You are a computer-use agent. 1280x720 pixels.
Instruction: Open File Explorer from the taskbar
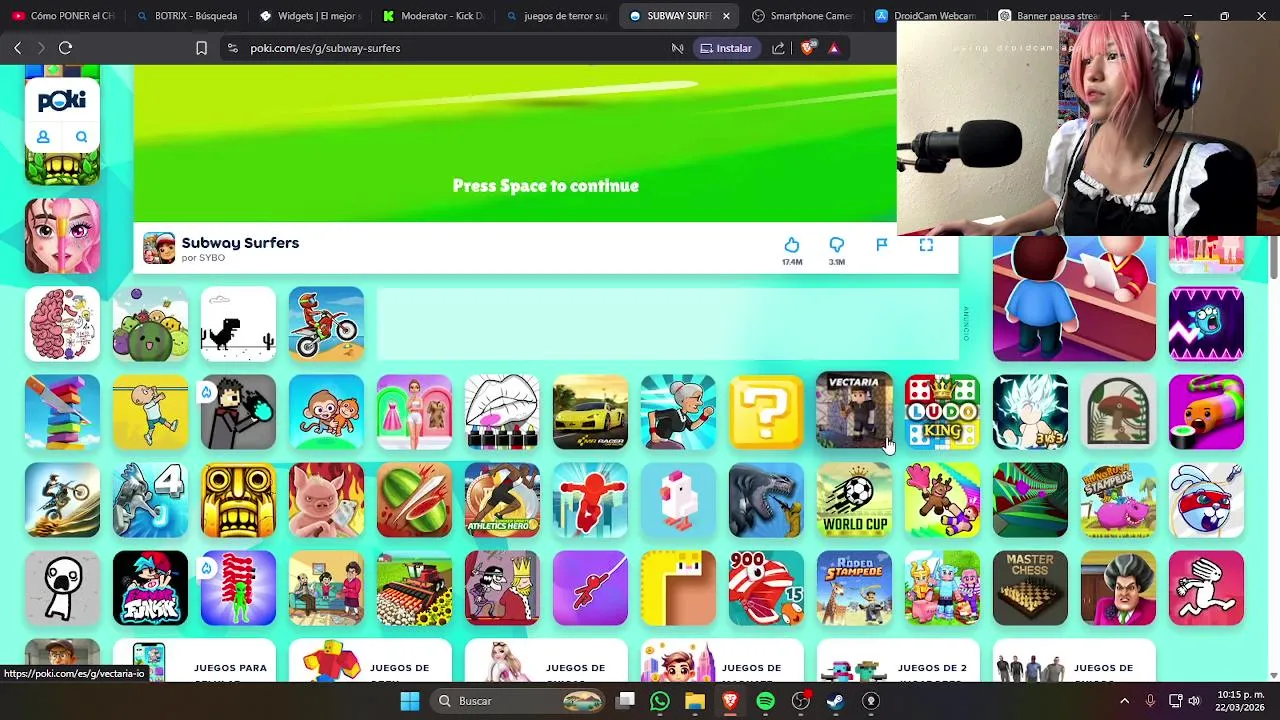click(694, 701)
